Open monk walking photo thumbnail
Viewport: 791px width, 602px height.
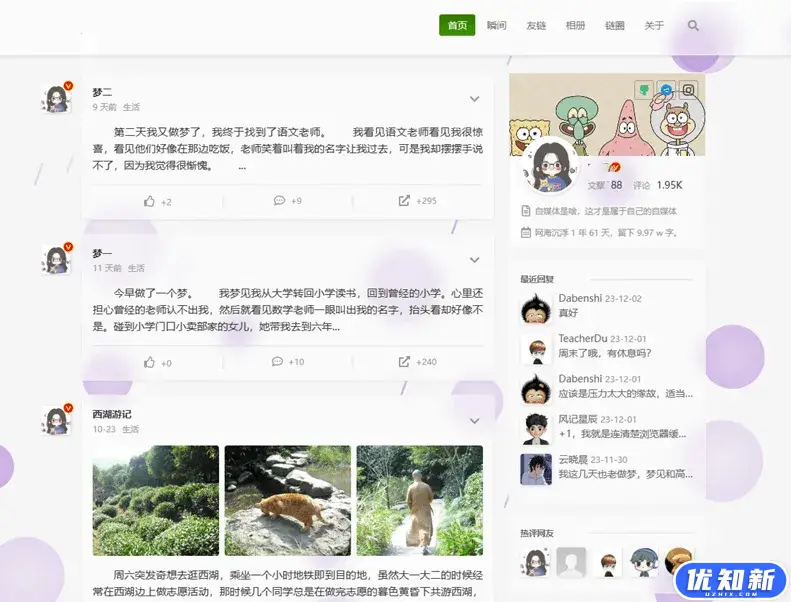tap(420, 501)
